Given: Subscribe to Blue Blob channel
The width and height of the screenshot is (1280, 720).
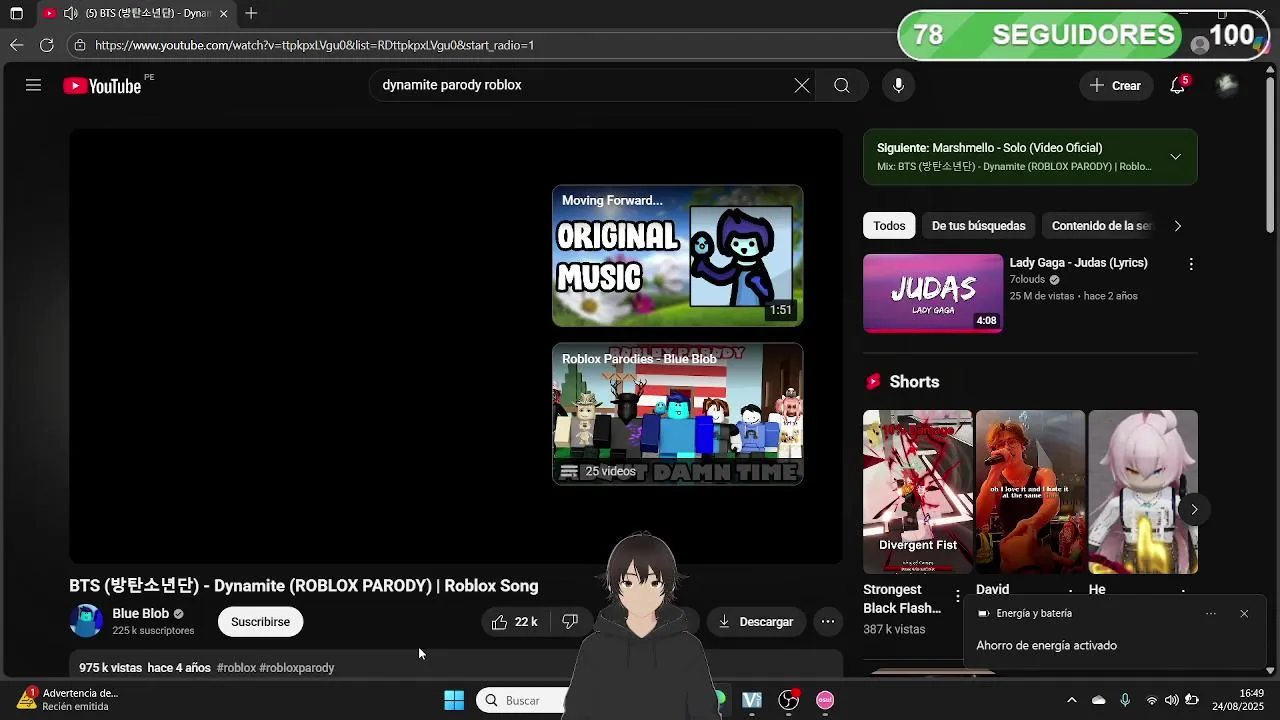Looking at the screenshot, I should click(260, 622).
